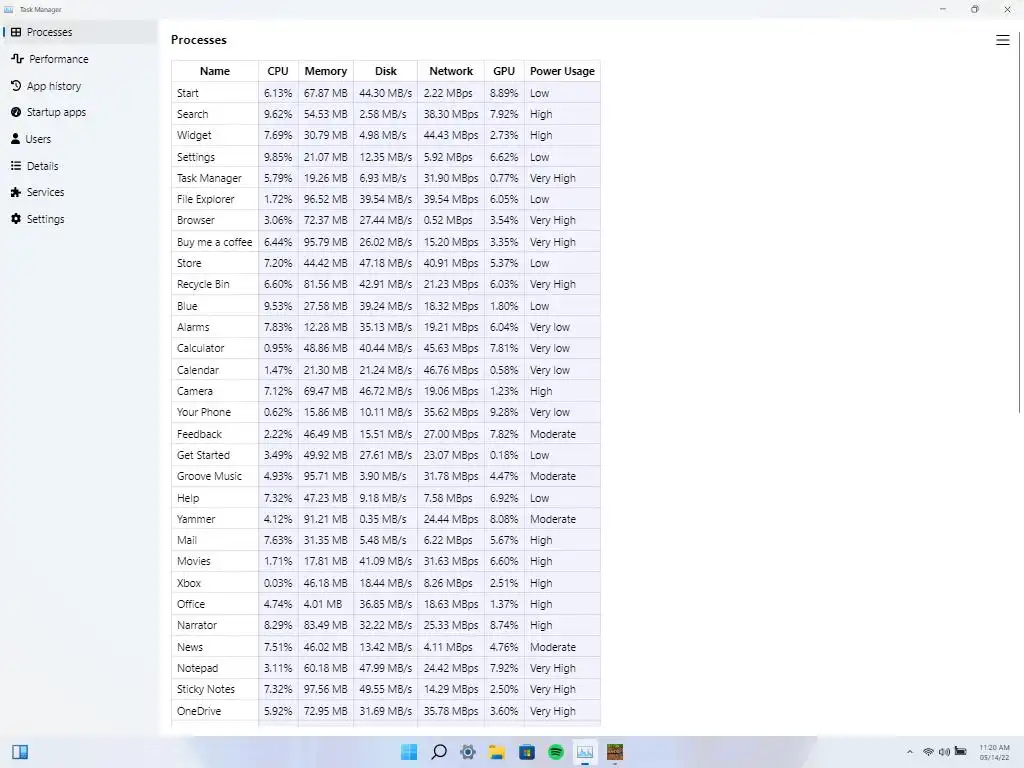Select the Yammer process name
The height and width of the screenshot is (768, 1024).
click(196, 519)
